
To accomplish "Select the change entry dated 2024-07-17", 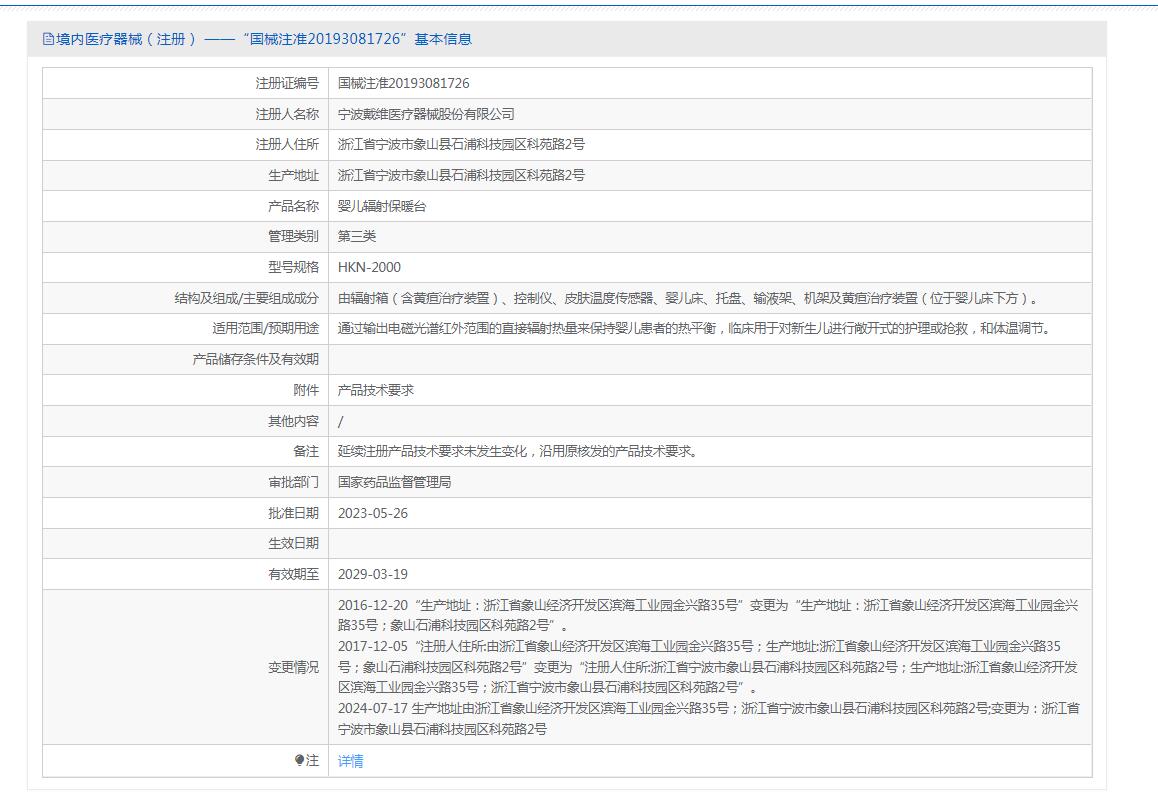I will click(708, 719).
